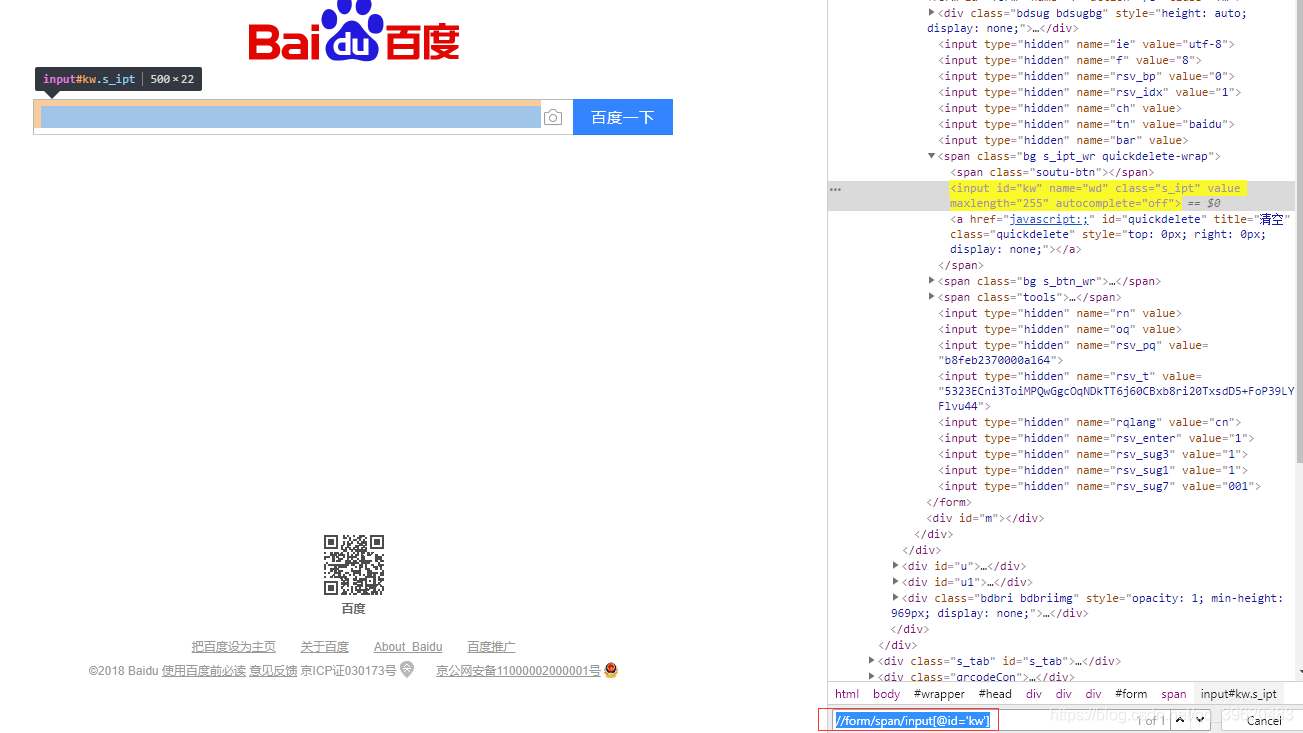The height and width of the screenshot is (733, 1303).
Task: Select the hidden input name="rqlang" row
Action: 1090,422
